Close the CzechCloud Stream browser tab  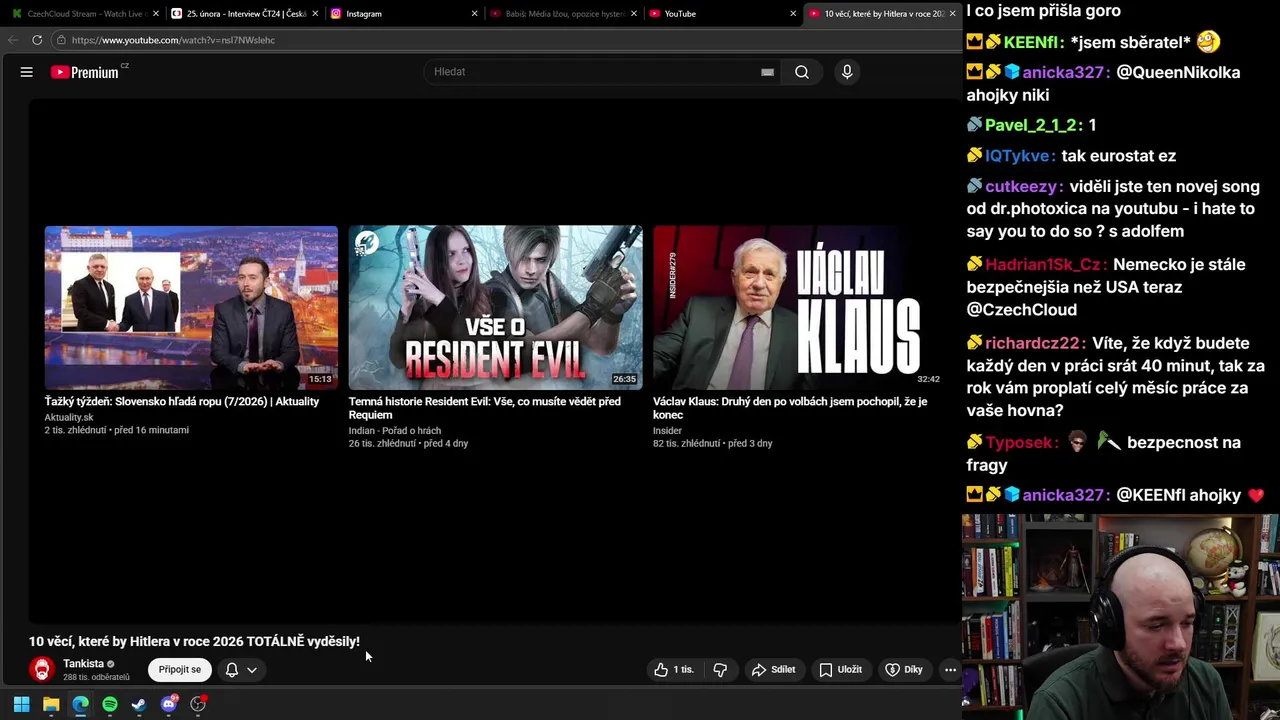tap(156, 14)
